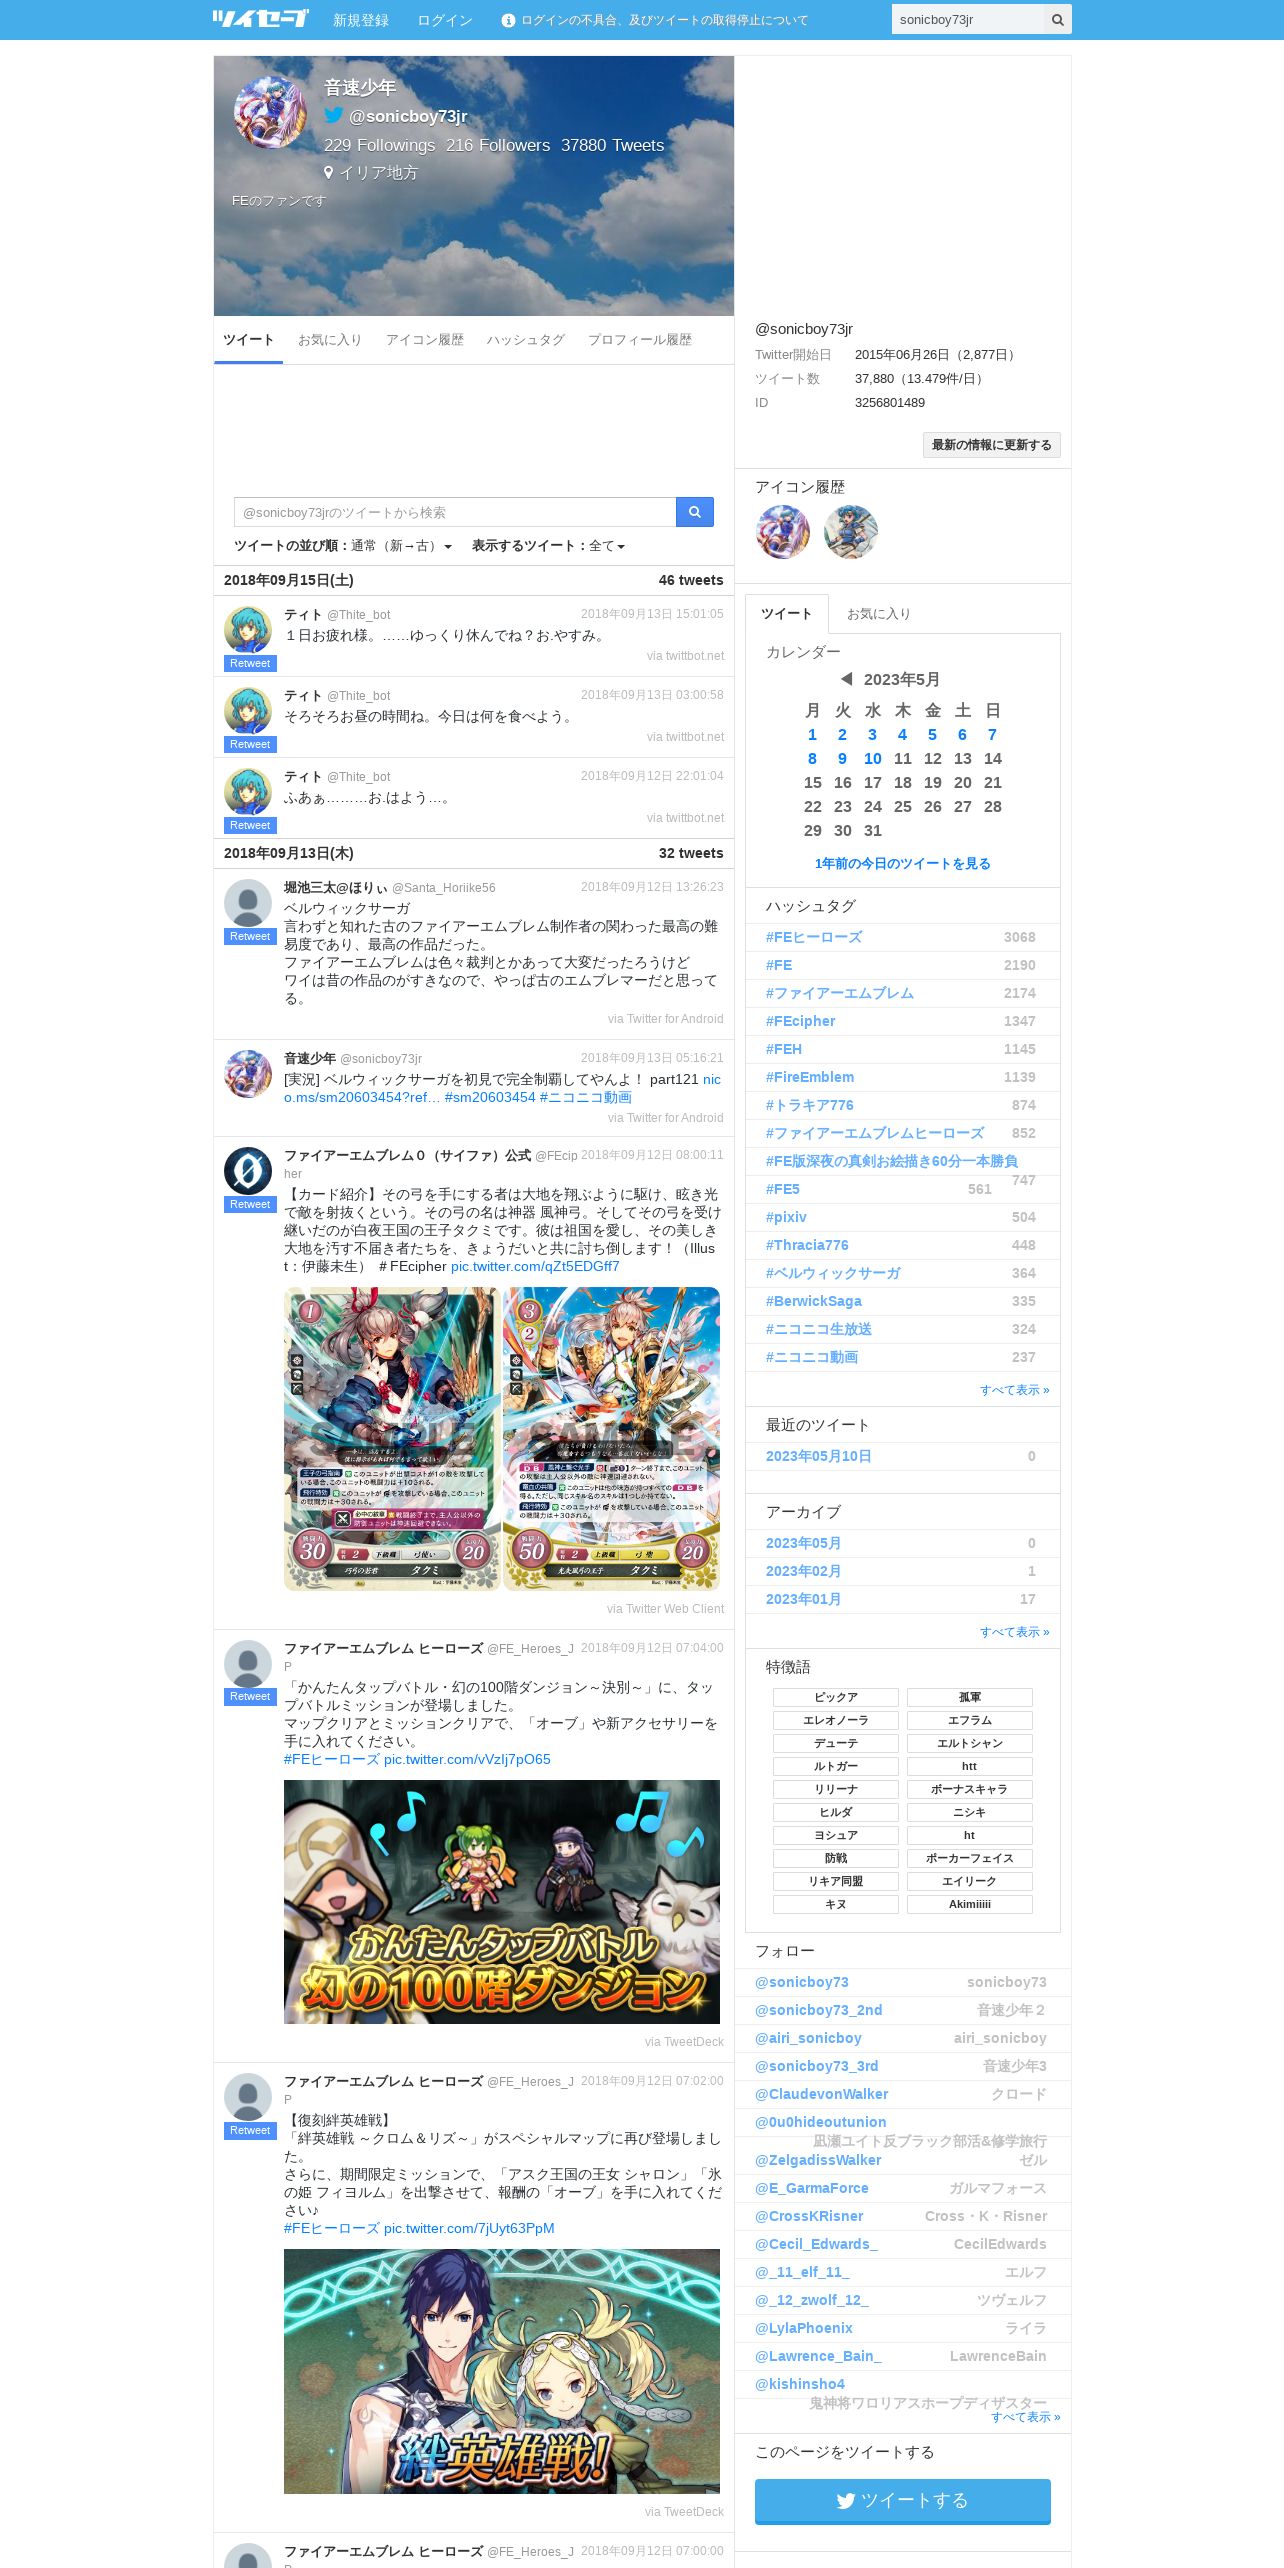
Task: Click @sonicboy73jr handle in banner
Action: pos(408,116)
